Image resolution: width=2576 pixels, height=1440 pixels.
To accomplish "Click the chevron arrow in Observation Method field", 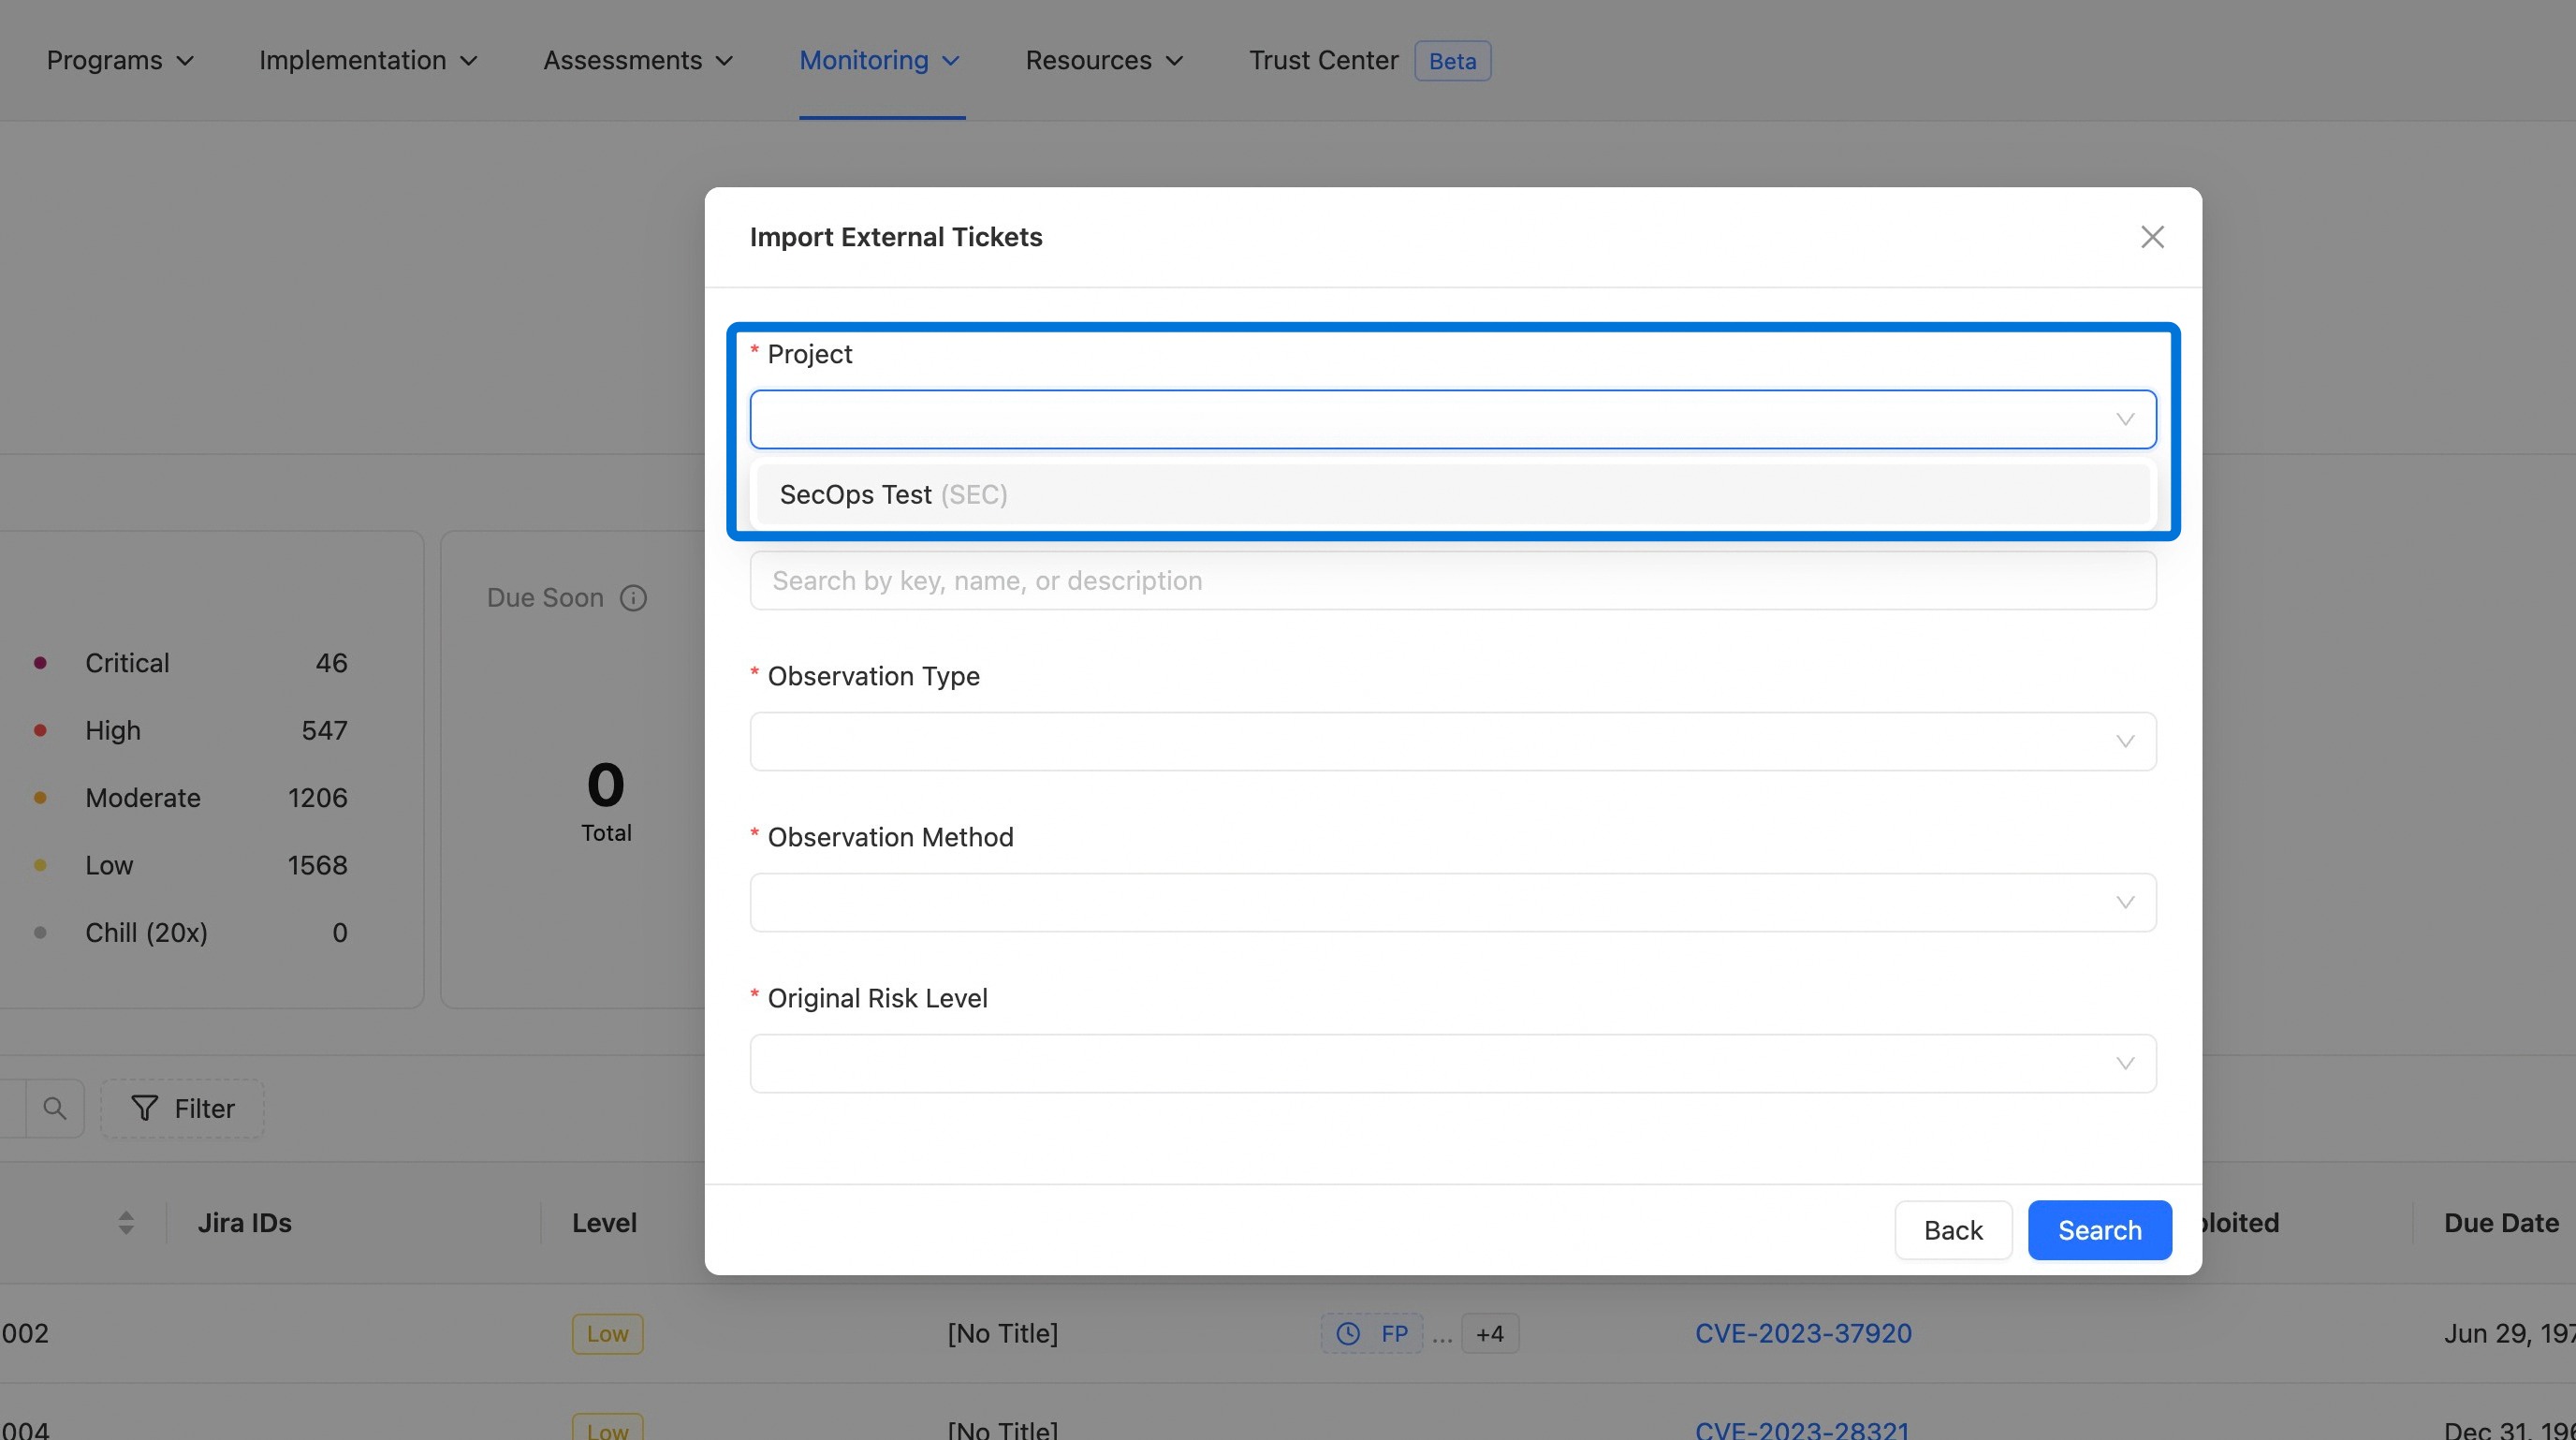I will tap(2125, 902).
